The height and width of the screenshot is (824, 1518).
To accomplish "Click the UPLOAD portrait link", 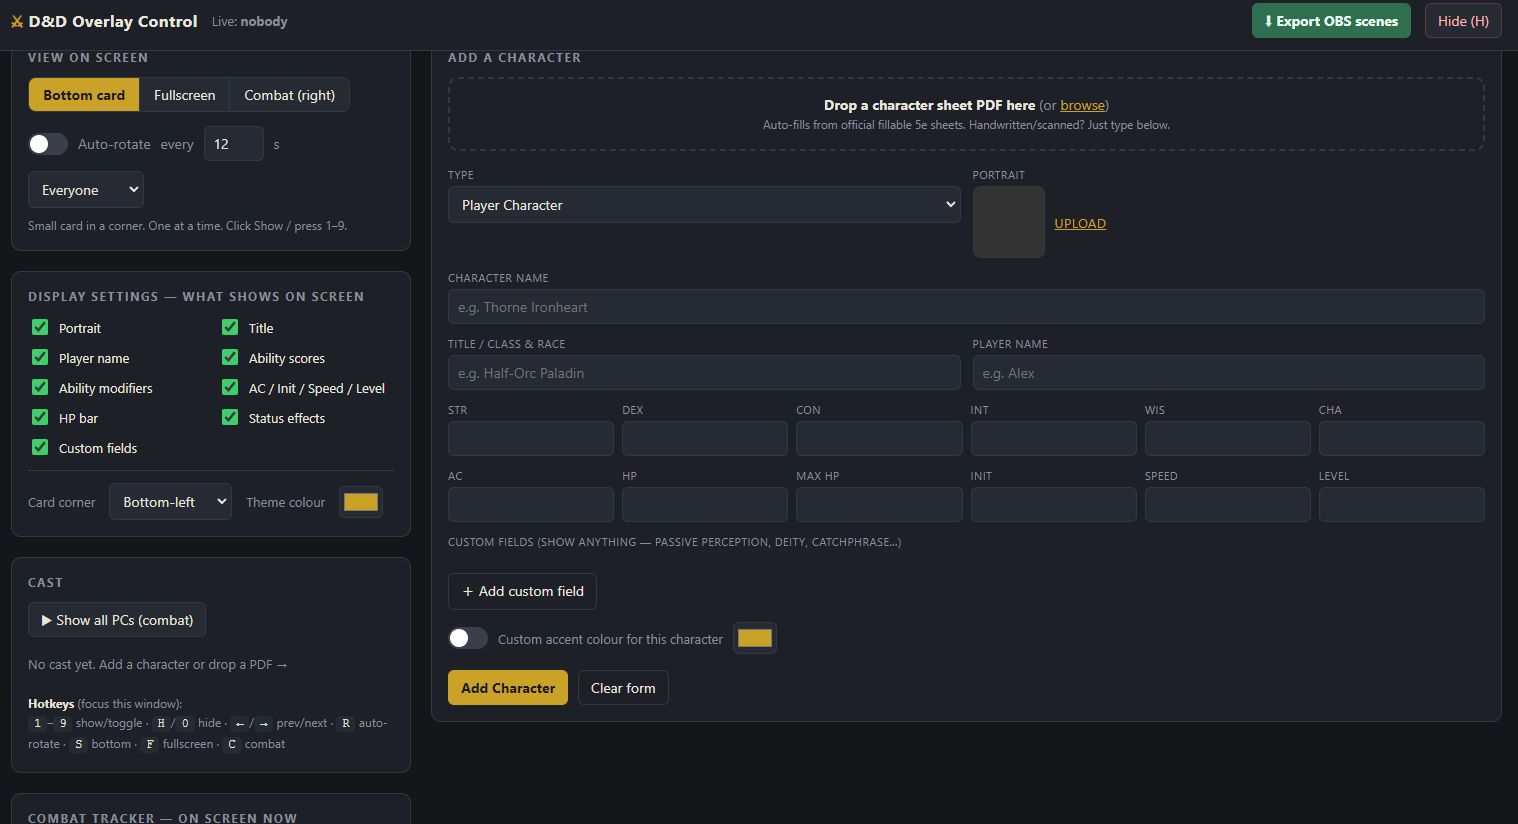I will (x=1080, y=224).
